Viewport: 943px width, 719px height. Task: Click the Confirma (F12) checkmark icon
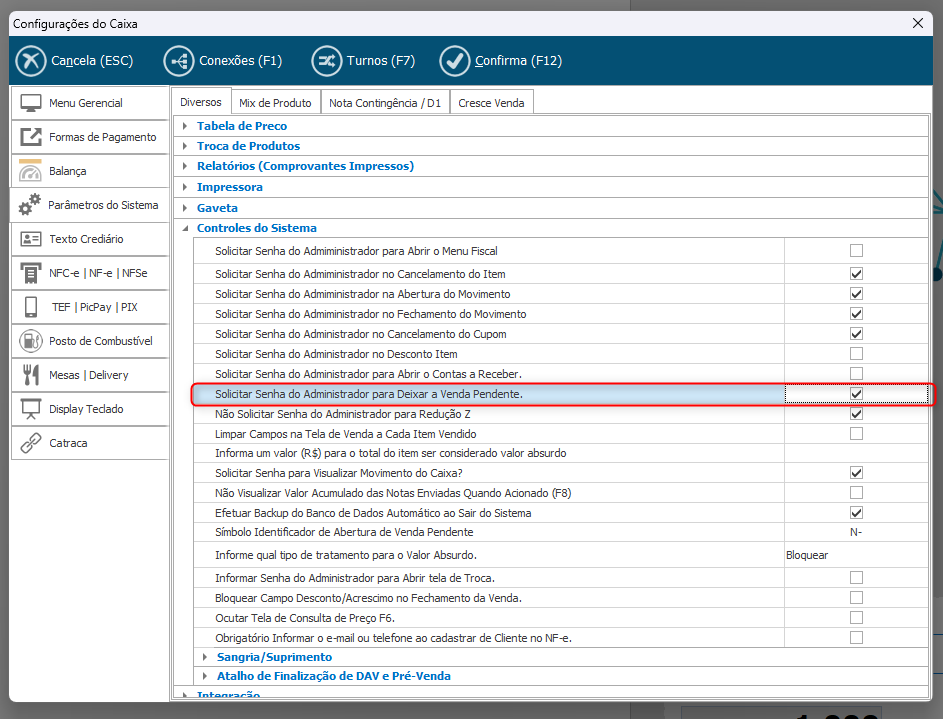(x=455, y=61)
